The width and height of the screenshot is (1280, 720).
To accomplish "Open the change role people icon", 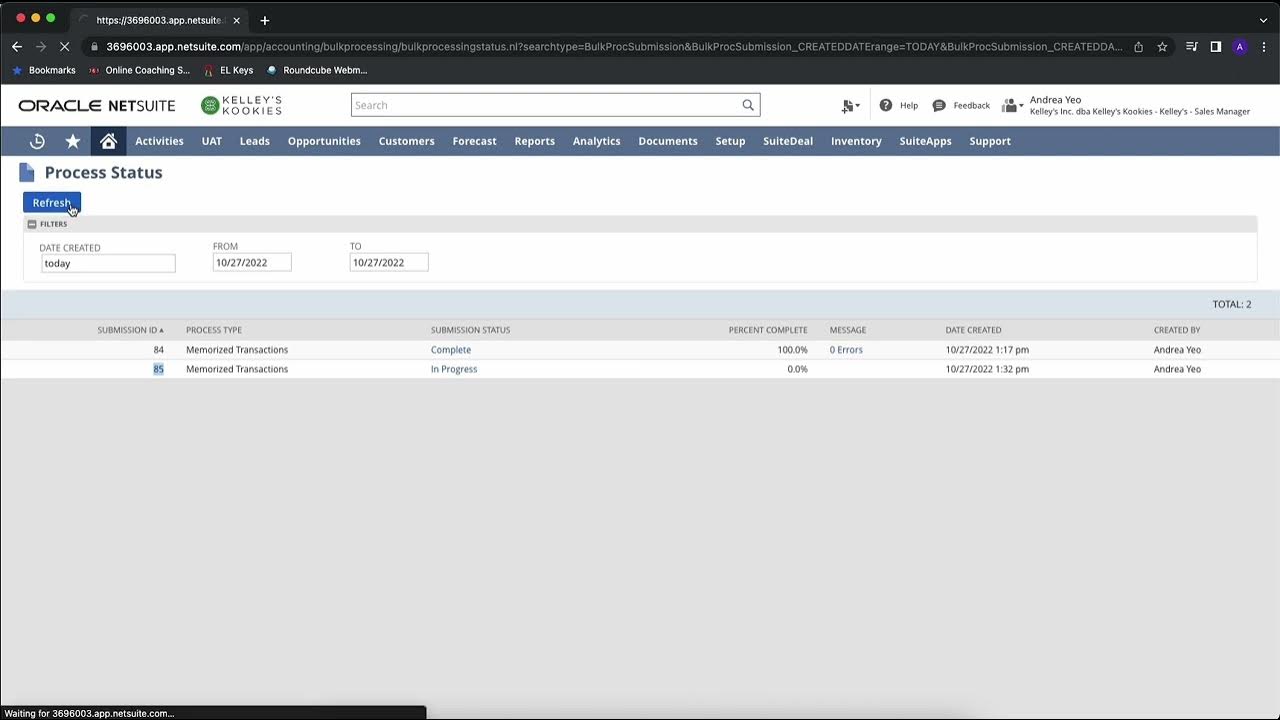I will 1012,106.
